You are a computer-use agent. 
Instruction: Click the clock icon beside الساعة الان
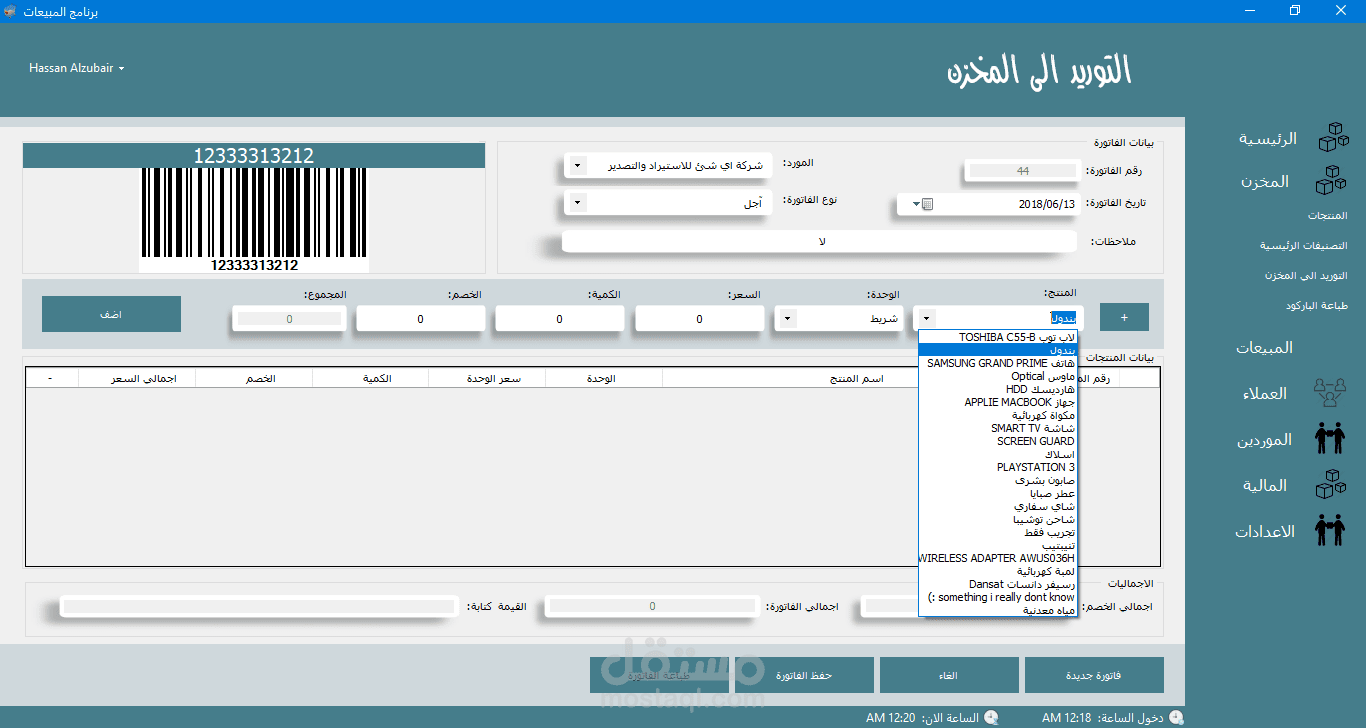click(990, 717)
